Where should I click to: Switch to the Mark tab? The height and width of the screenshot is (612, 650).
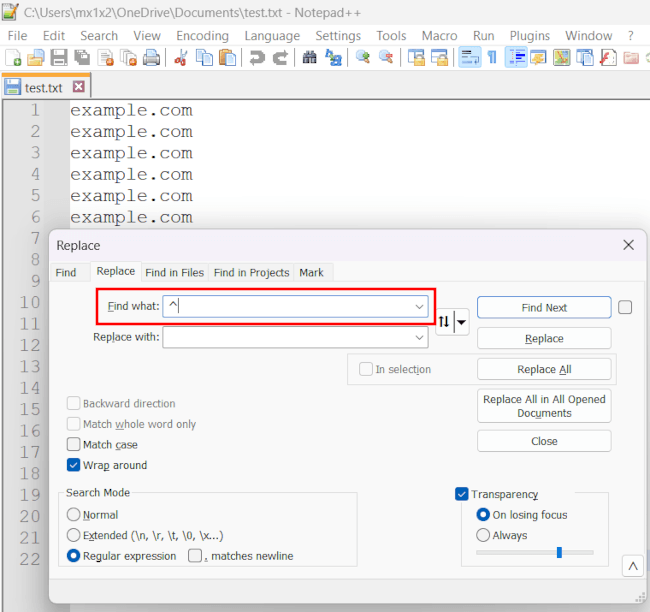[x=311, y=272]
